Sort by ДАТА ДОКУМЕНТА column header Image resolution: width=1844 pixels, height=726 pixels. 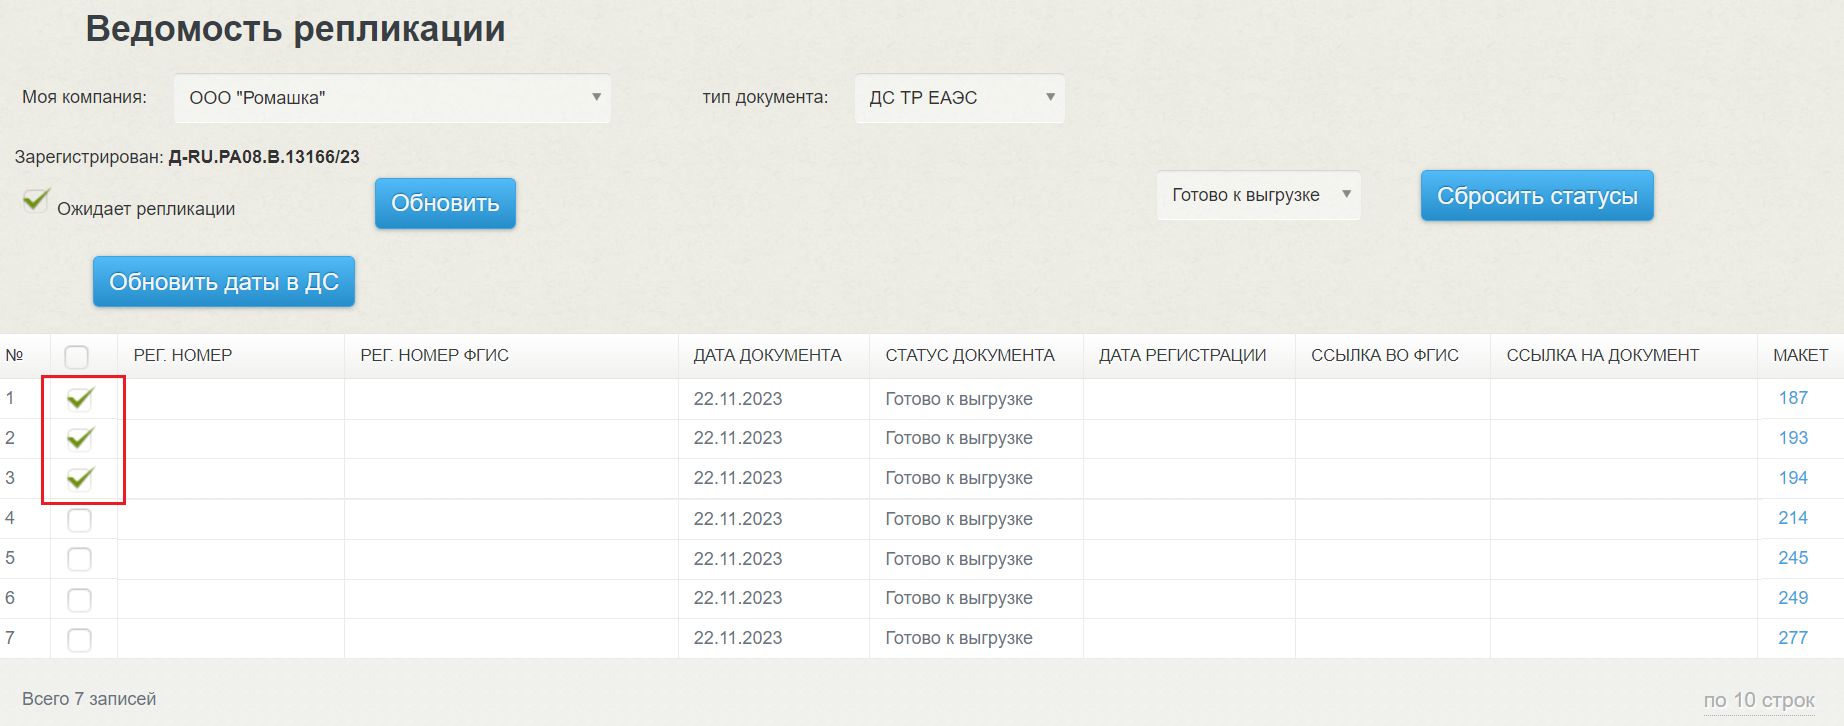(767, 355)
